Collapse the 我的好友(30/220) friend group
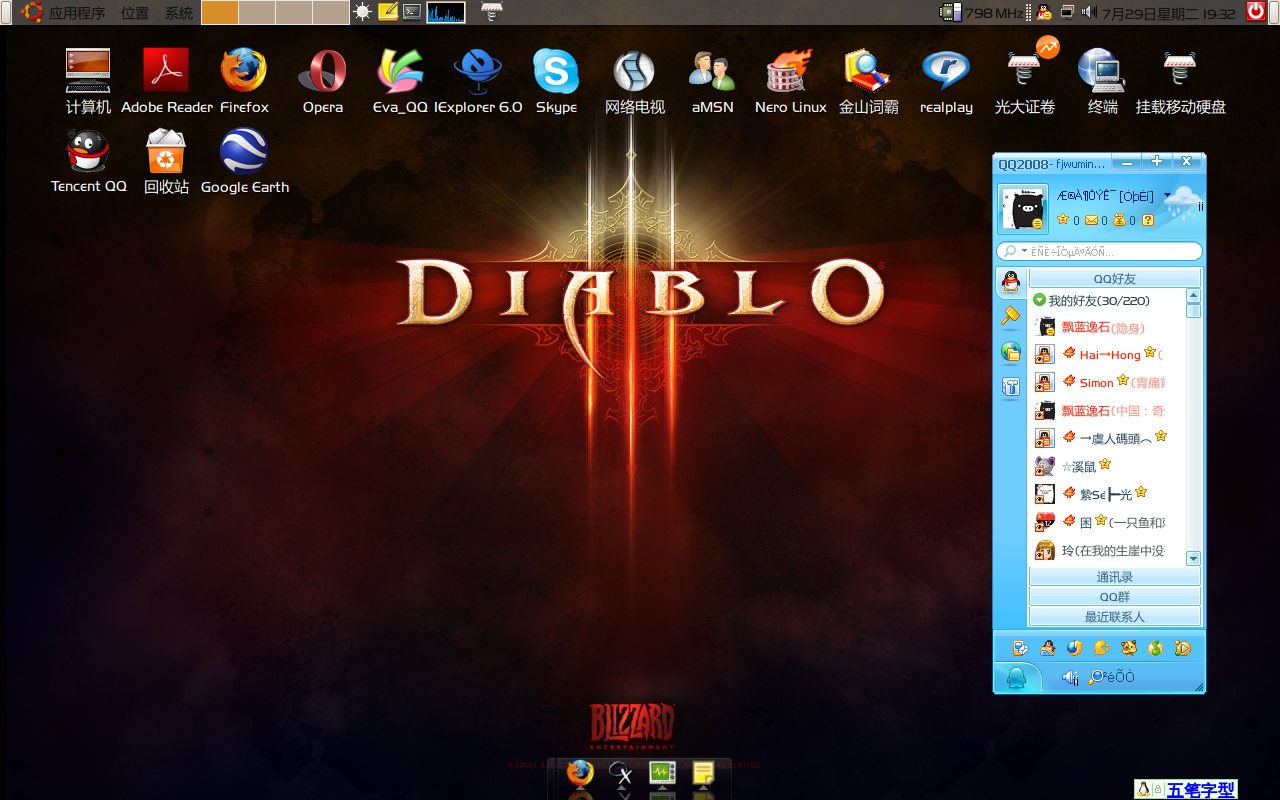This screenshot has height=800, width=1280. 1040,300
